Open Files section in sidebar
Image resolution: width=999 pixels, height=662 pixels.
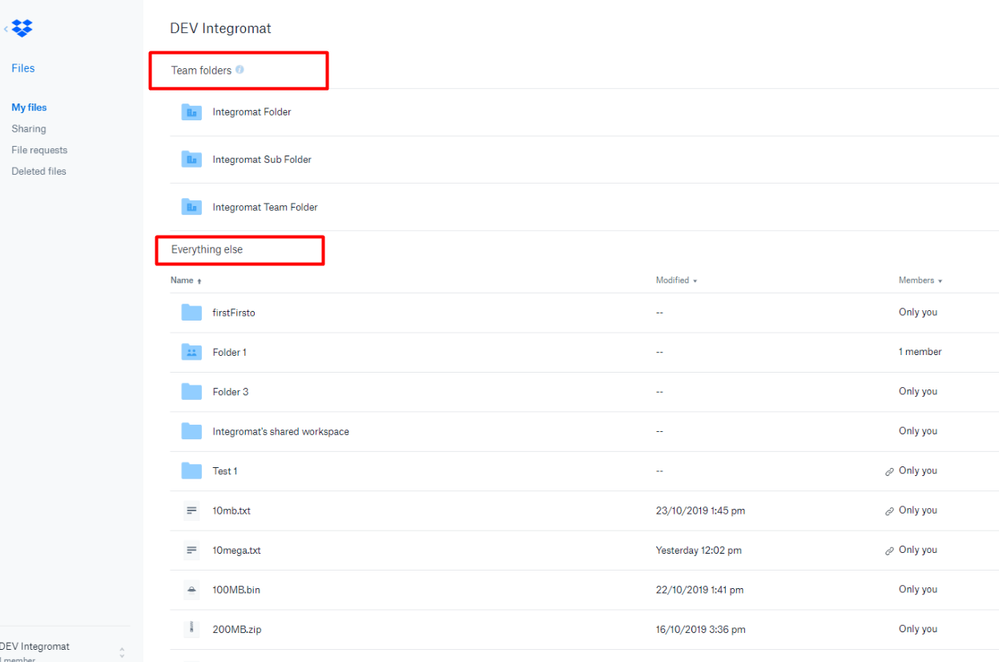[23, 68]
